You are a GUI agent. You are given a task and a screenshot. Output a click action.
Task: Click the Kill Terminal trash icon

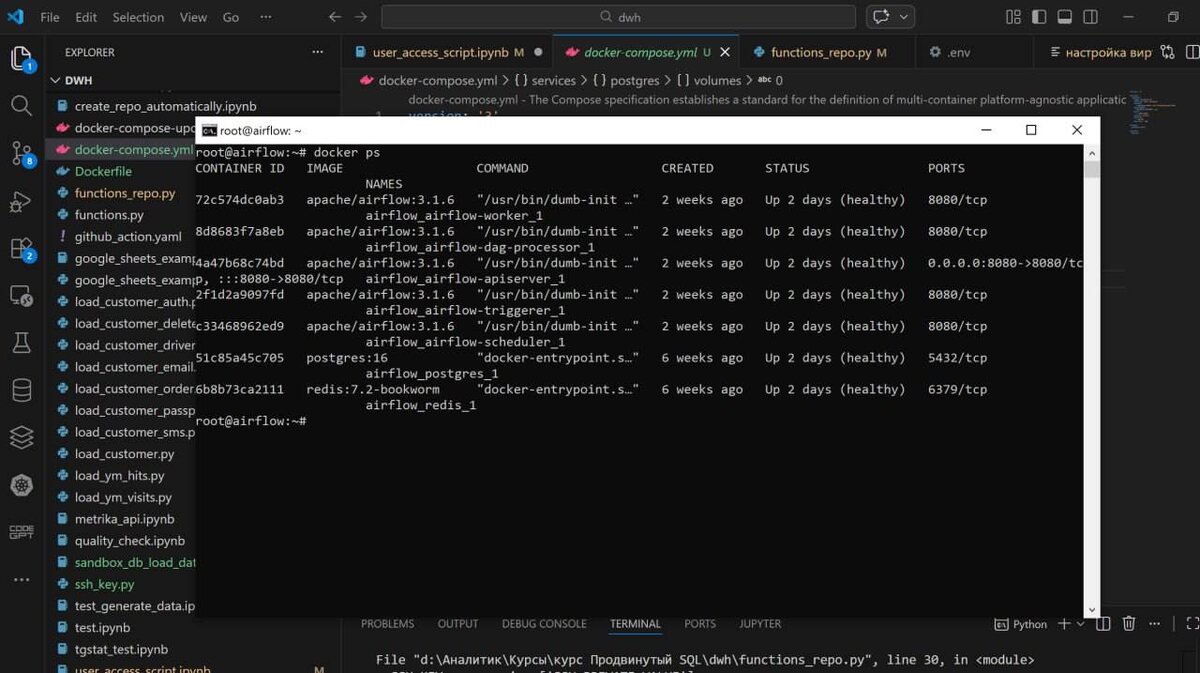point(1129,624)
